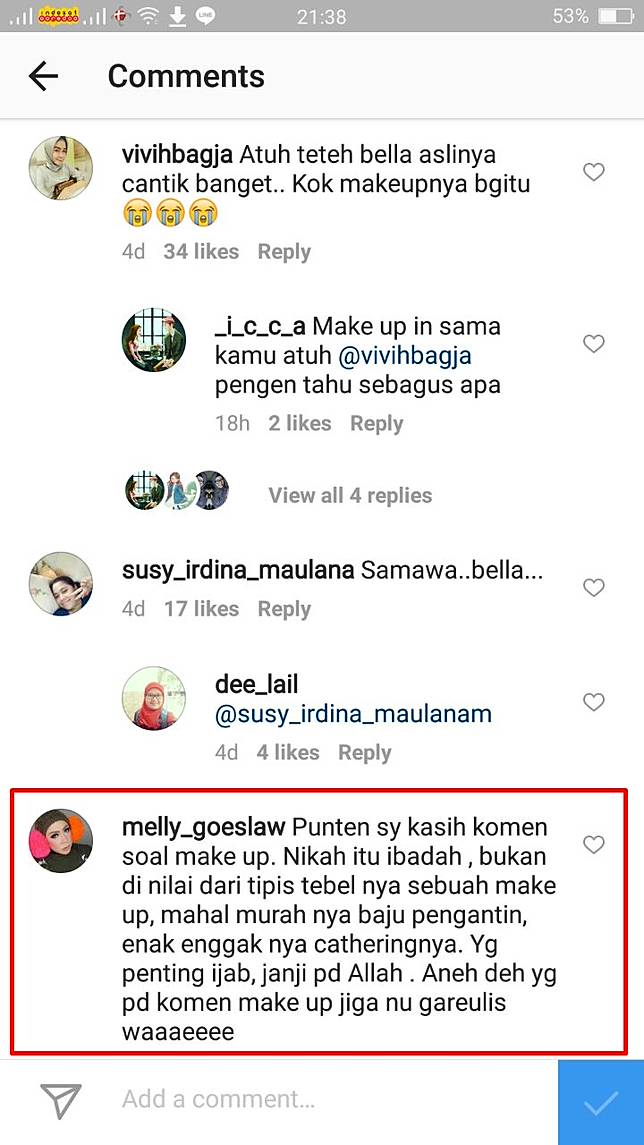Viewport: 644px width, 1145px height.
Task: Expand View all 4 replies
Action: [x=350, y=495]
